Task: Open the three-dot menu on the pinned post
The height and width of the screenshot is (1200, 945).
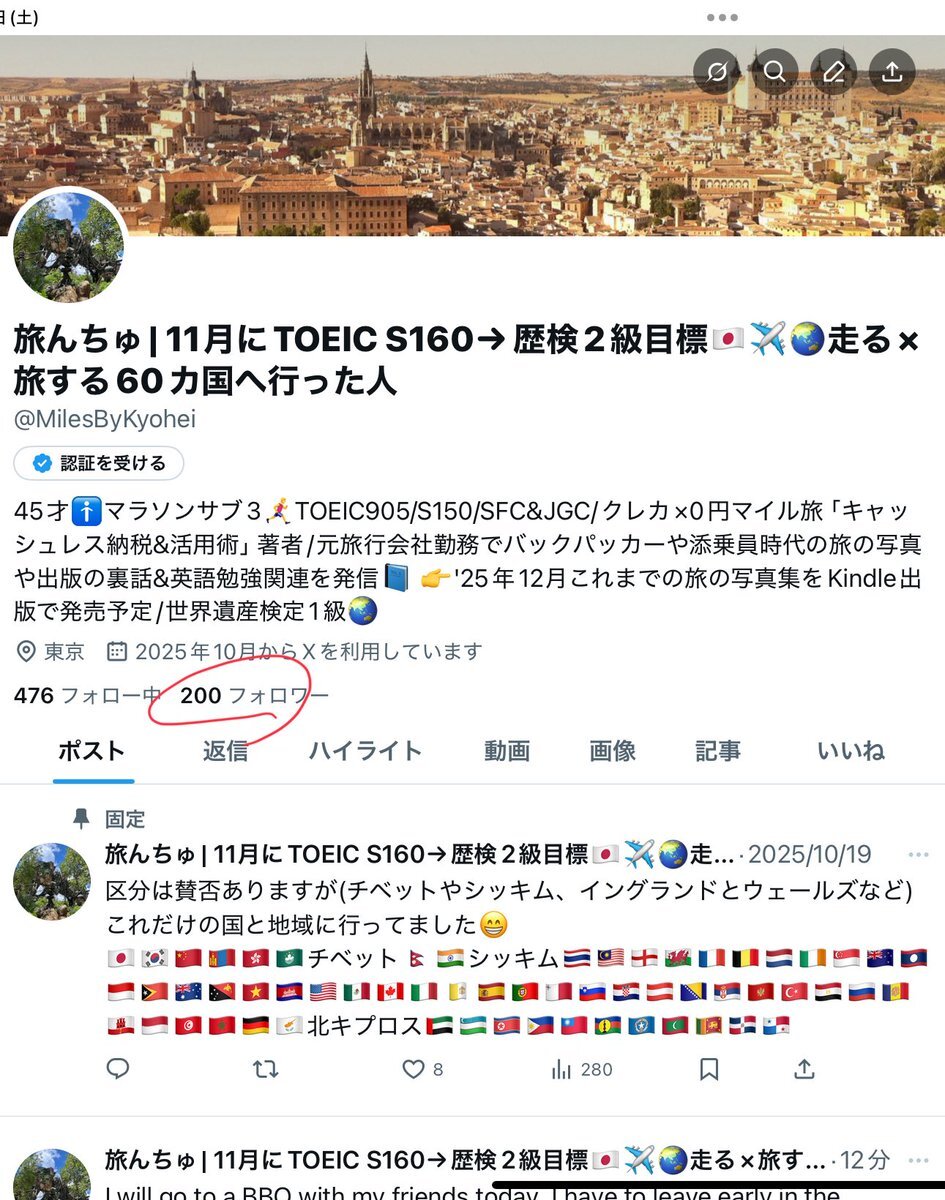Action: pos(918,855)
